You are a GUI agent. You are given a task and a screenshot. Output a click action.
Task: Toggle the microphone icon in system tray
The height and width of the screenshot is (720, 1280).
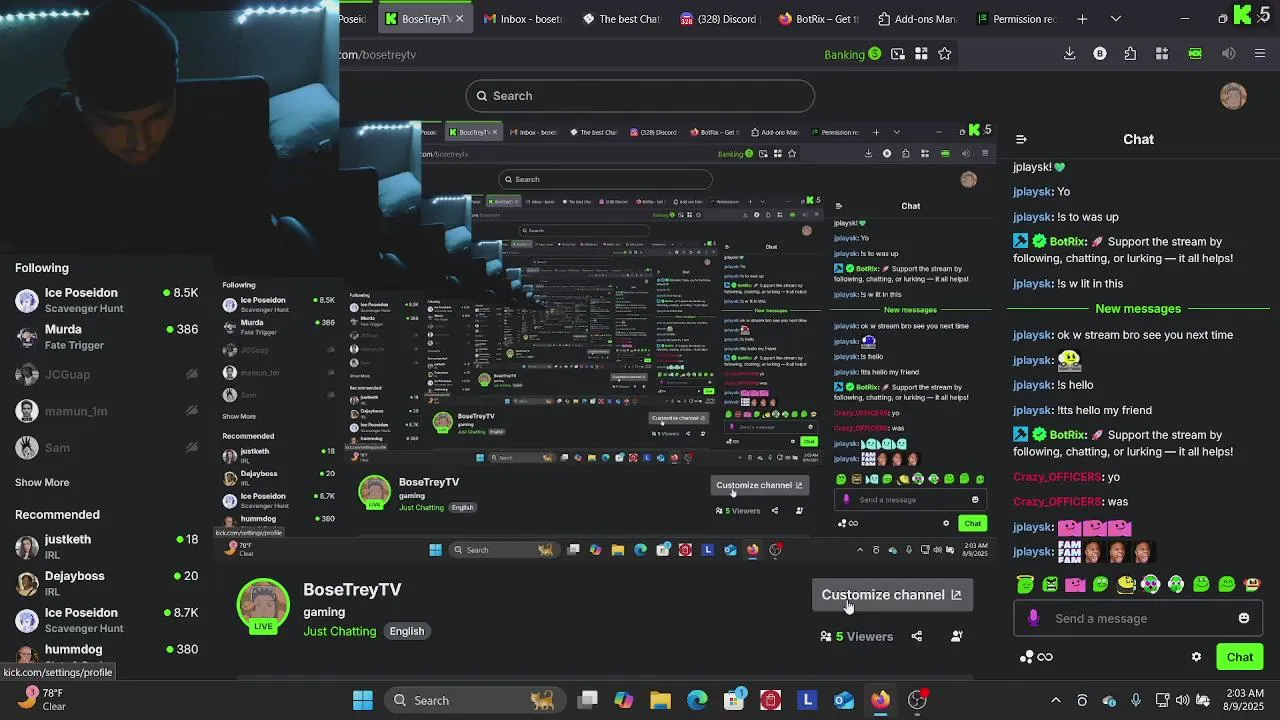click(x=1135, y=700)
